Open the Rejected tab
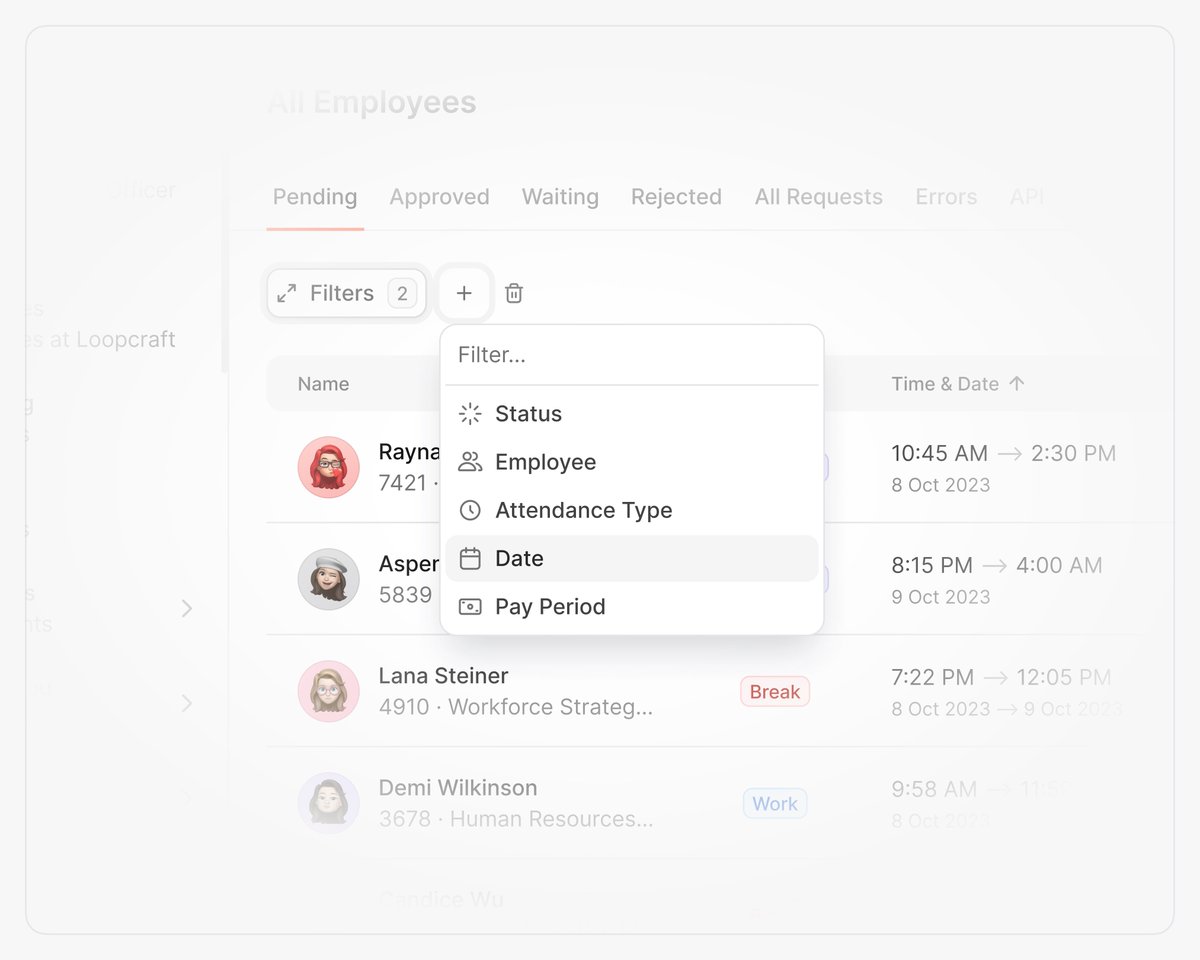 pos(676,197)
